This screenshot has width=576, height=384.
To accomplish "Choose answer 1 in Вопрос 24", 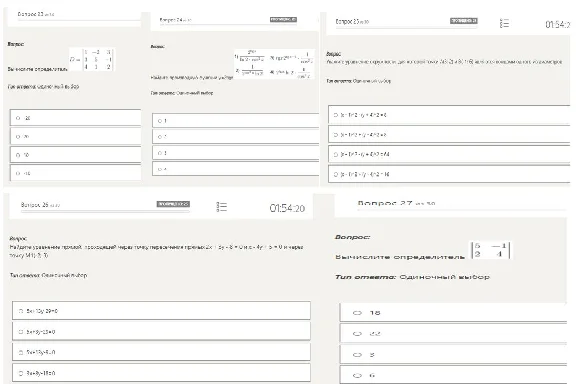I will (235, 121).
